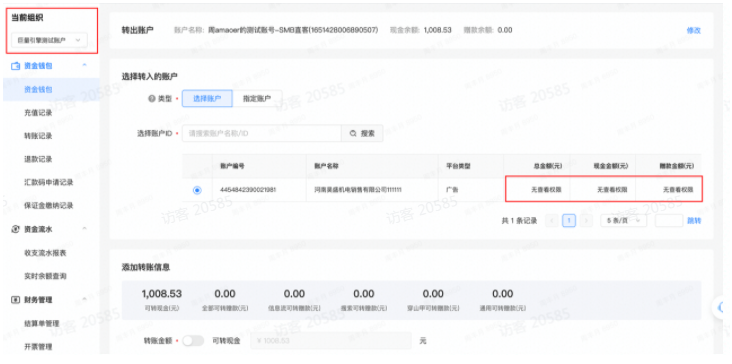Click the 赠款余额 0.00 header value

click(505, 30)
